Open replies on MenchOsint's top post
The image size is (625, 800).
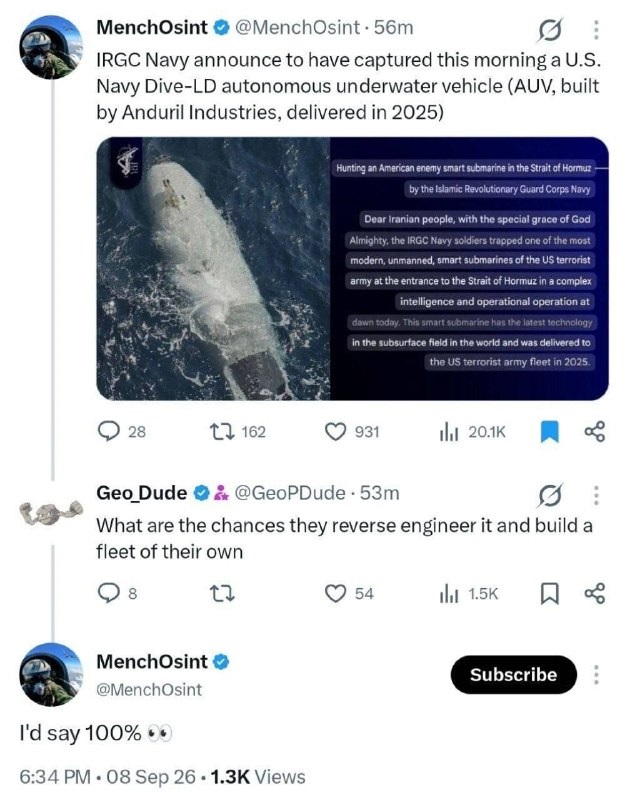121,432
